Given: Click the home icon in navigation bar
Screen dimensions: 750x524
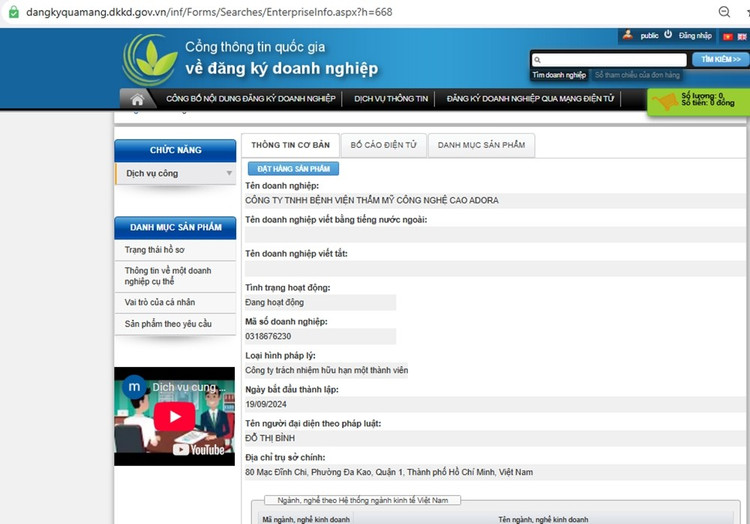Looking at the screenshot, I should (x=137, y=99).
